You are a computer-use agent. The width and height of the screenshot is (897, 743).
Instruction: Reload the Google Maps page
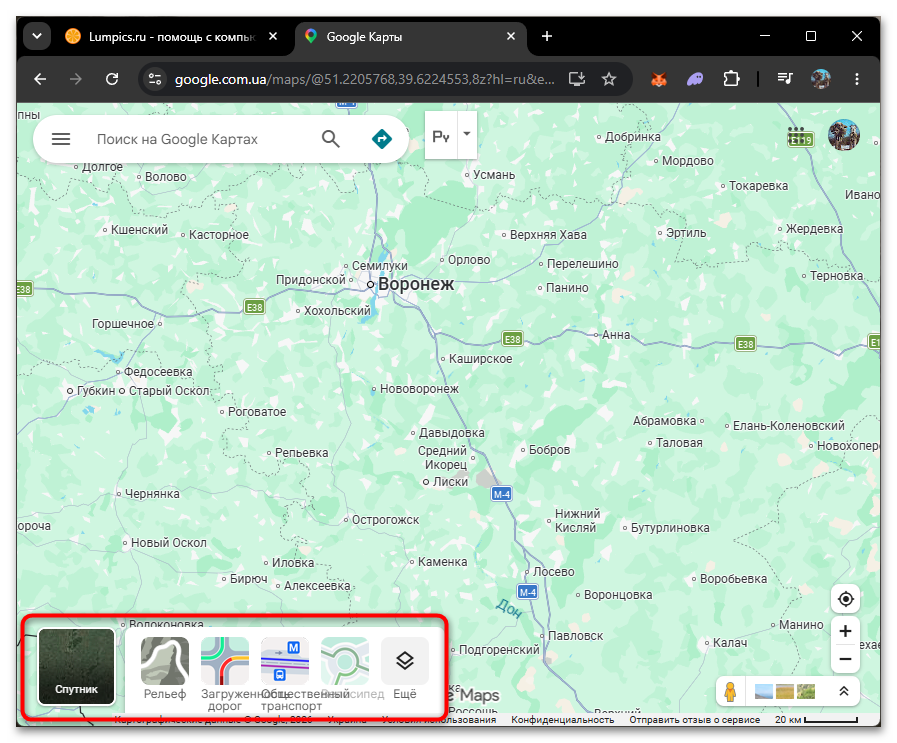click(x=112, y=79)
